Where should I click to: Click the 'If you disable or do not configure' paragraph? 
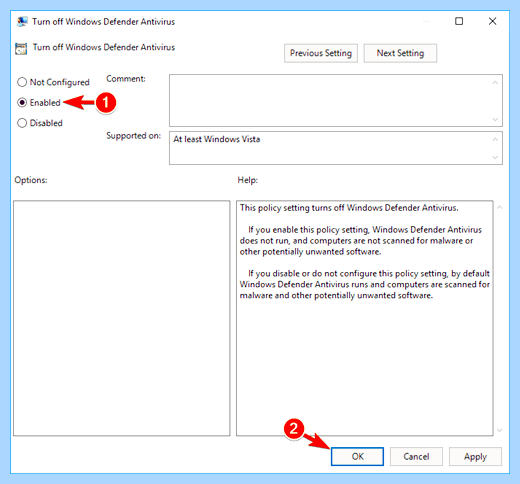point(365,284)
